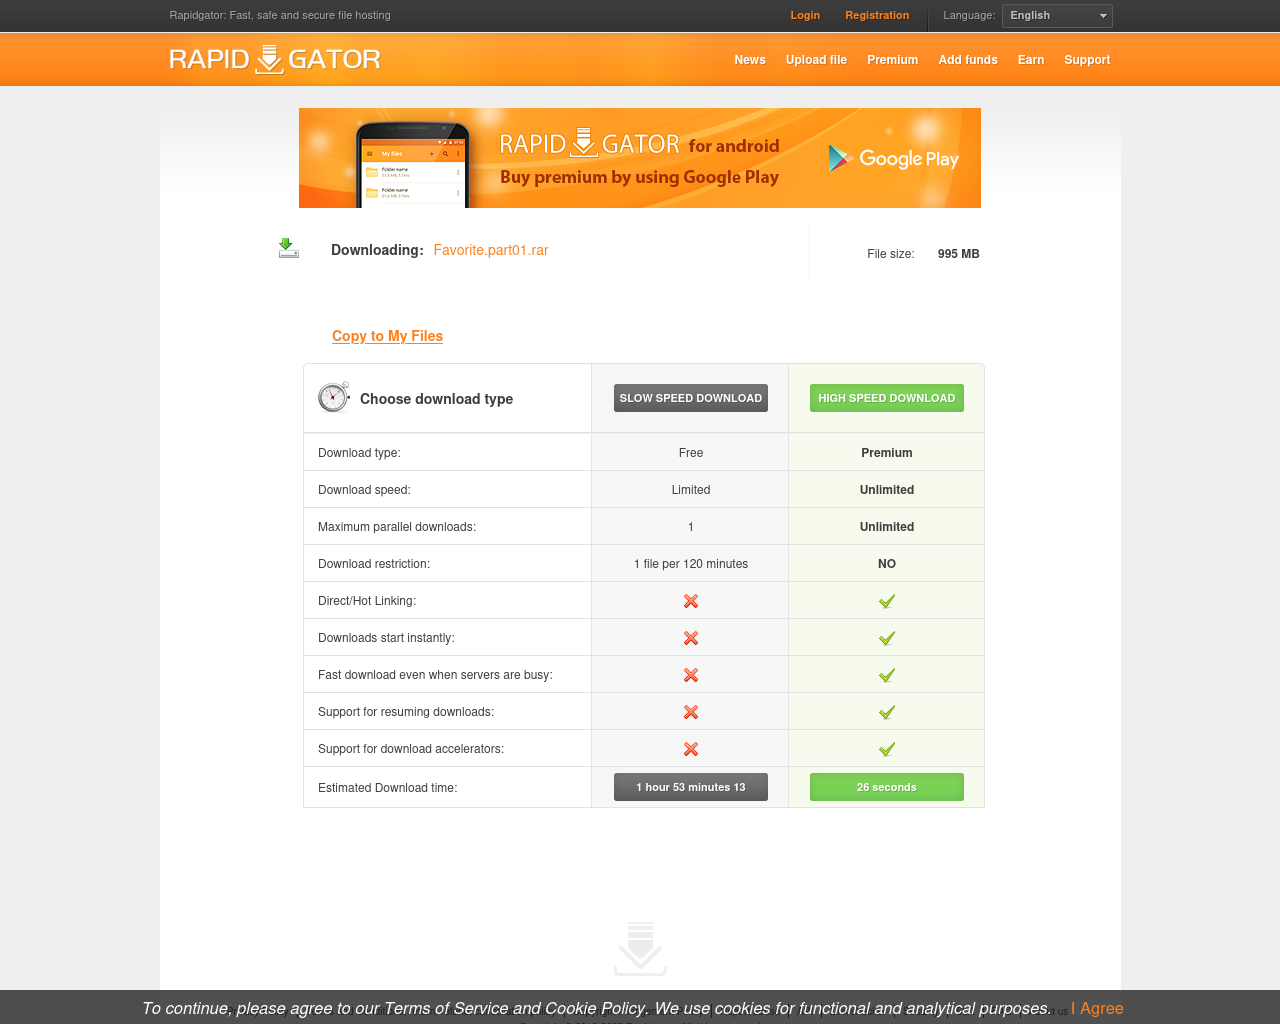The image size is (1280, 1024).
Task: Click the 'Limited' download speed cell
Action: click(691, 490)
